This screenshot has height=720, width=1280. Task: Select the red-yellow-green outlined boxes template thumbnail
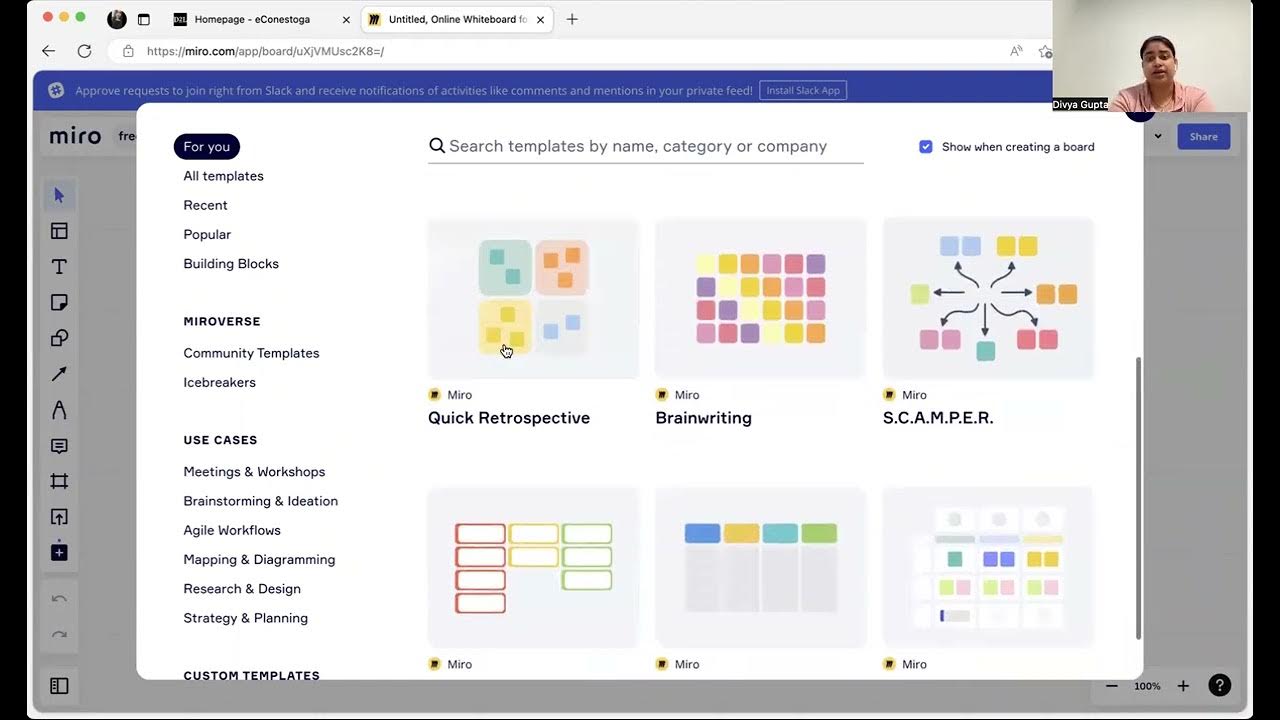click(x=533, y=567)
